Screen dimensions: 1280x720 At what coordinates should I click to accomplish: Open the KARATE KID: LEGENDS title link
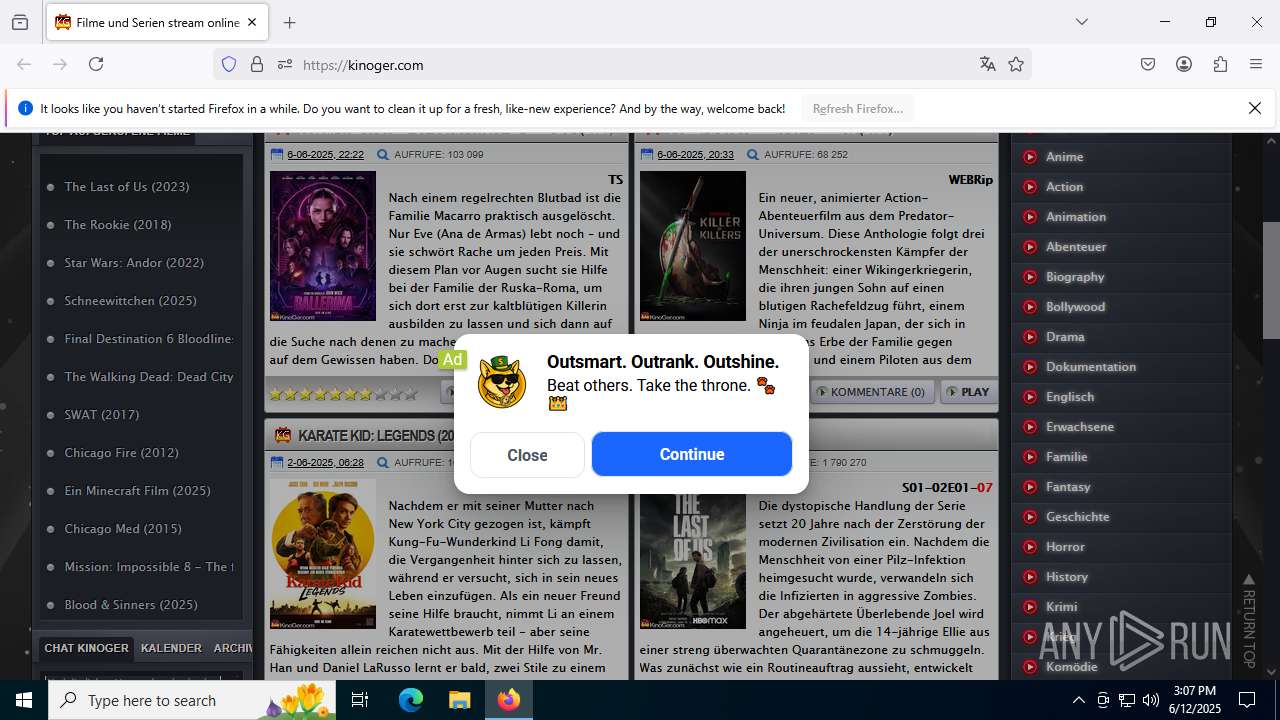click(376, 435)
